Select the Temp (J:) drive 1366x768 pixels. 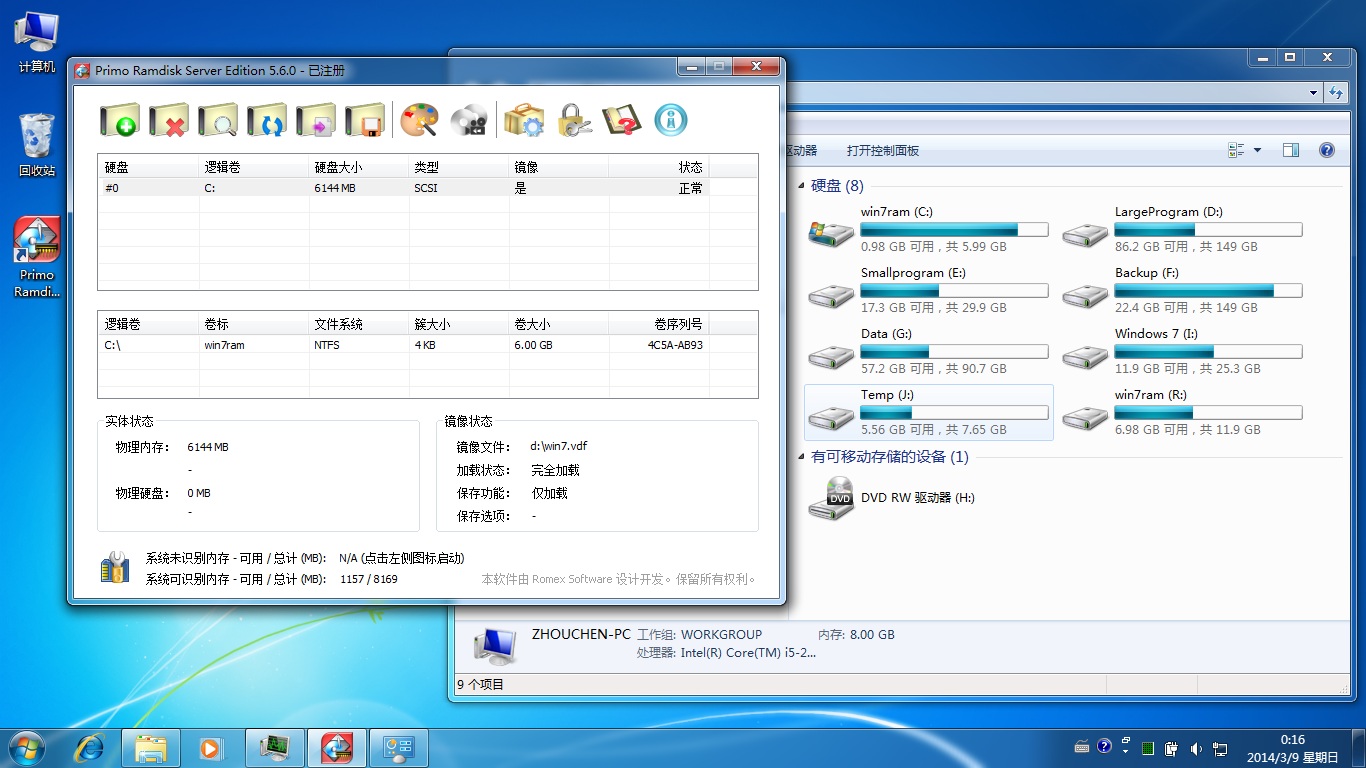tap(928, 412)
